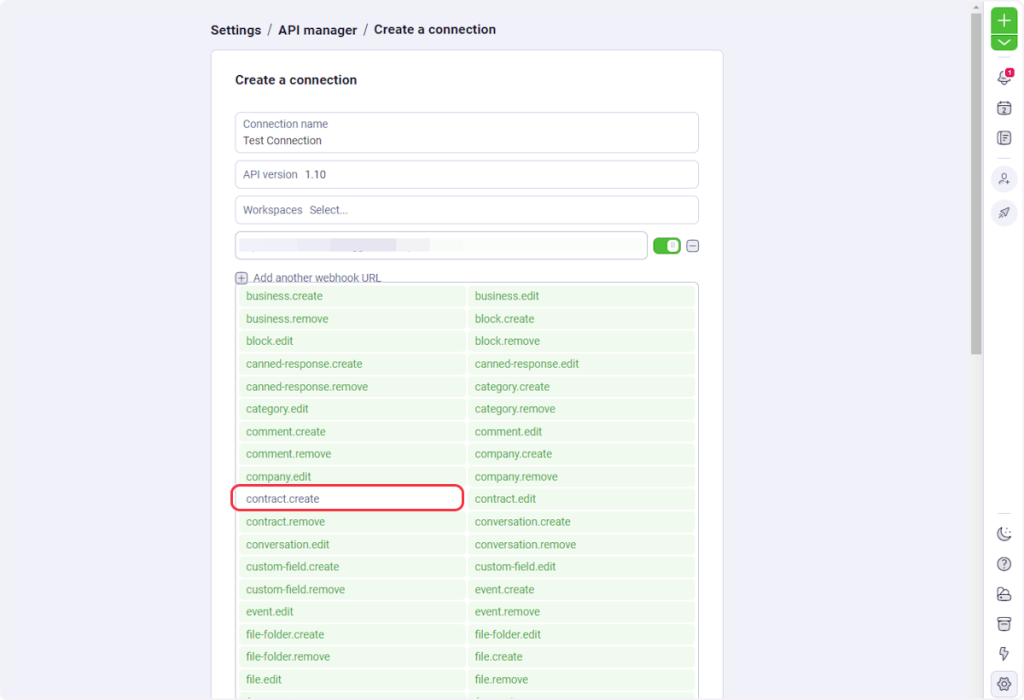Screen dimensions: 1024x700
Task: Open the calendar icon in sidebar
Action: coord(1004,108)
